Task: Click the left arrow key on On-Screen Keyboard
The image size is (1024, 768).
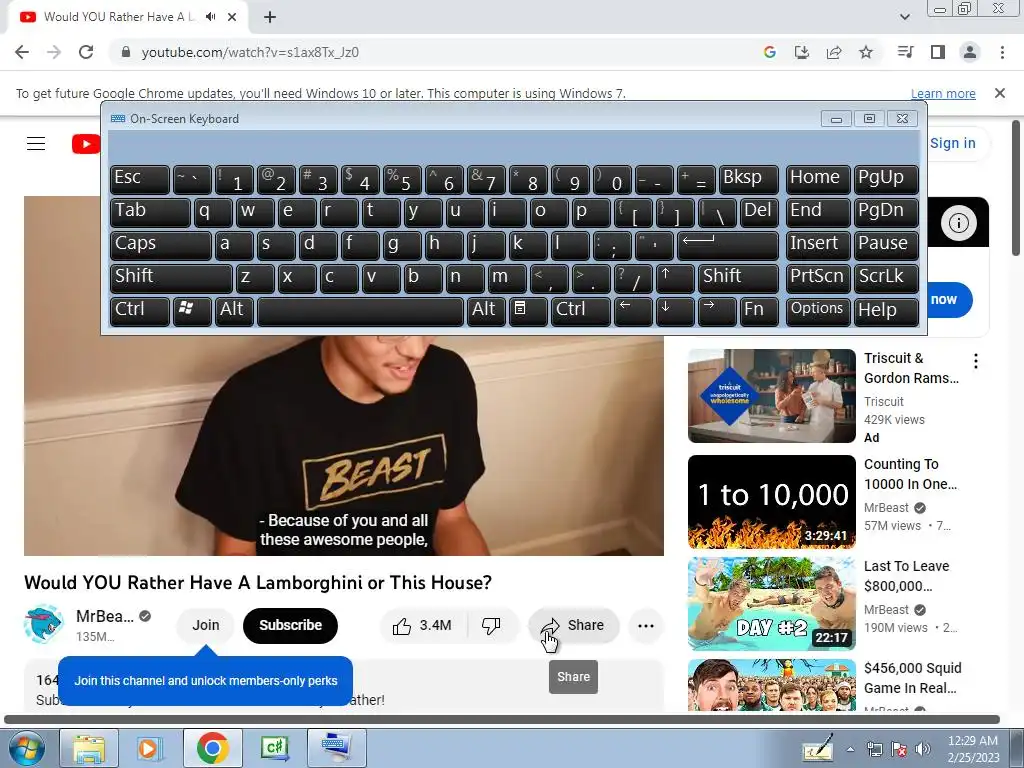Action: tap(633, 310)
